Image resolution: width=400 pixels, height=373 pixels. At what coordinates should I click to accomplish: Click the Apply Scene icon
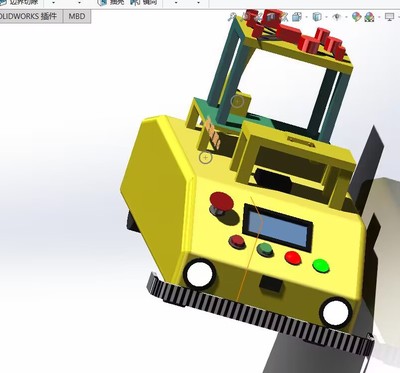[369, 17]
